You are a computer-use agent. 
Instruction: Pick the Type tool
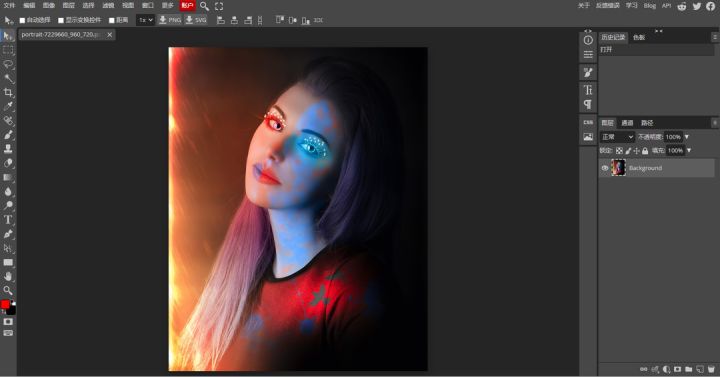pos(8,219)
